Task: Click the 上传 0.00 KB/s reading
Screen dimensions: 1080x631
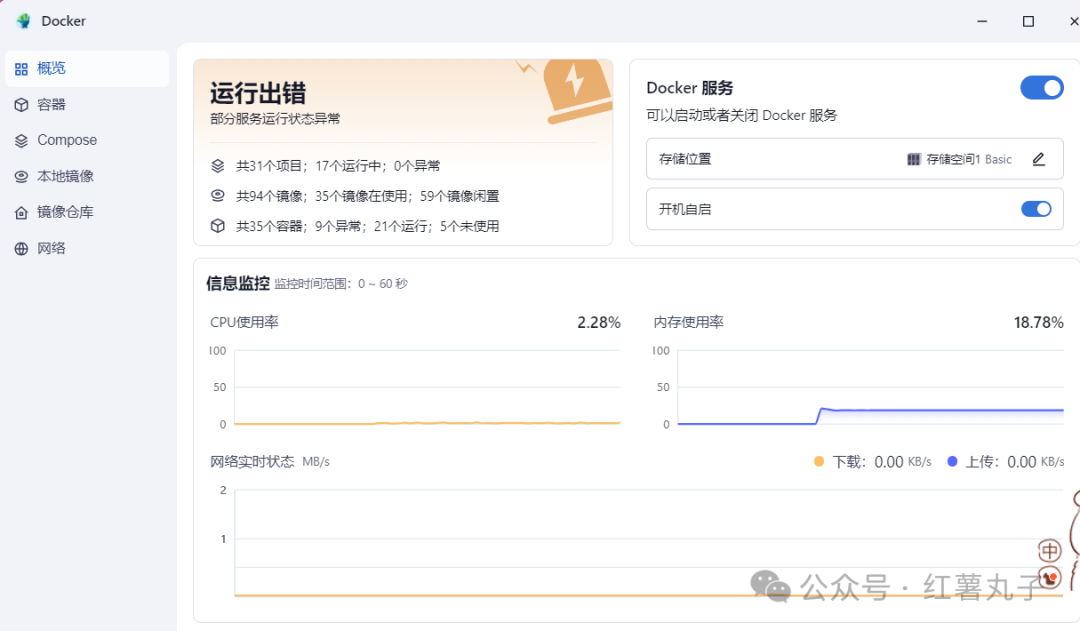Action: coord(1035,462)
